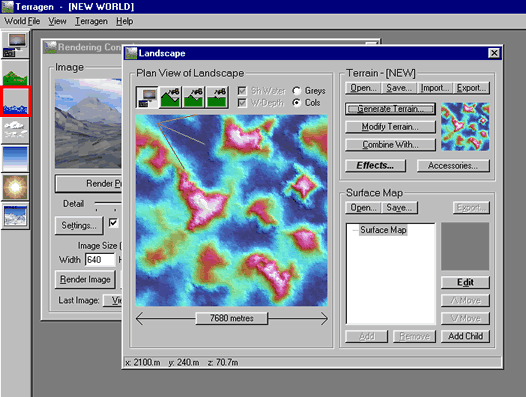
Task: Open the Cloudscape sidebar icon
Action: [15, 130]
